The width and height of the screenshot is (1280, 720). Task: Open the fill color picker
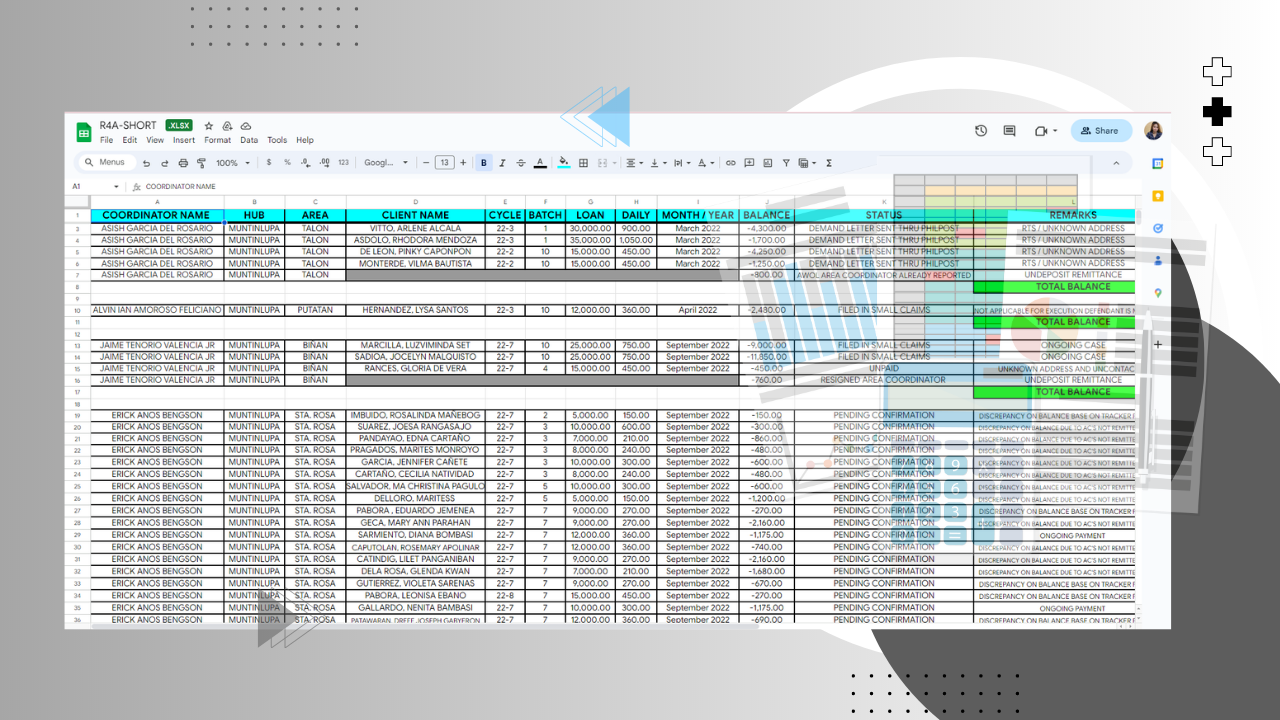click(564, 163)
